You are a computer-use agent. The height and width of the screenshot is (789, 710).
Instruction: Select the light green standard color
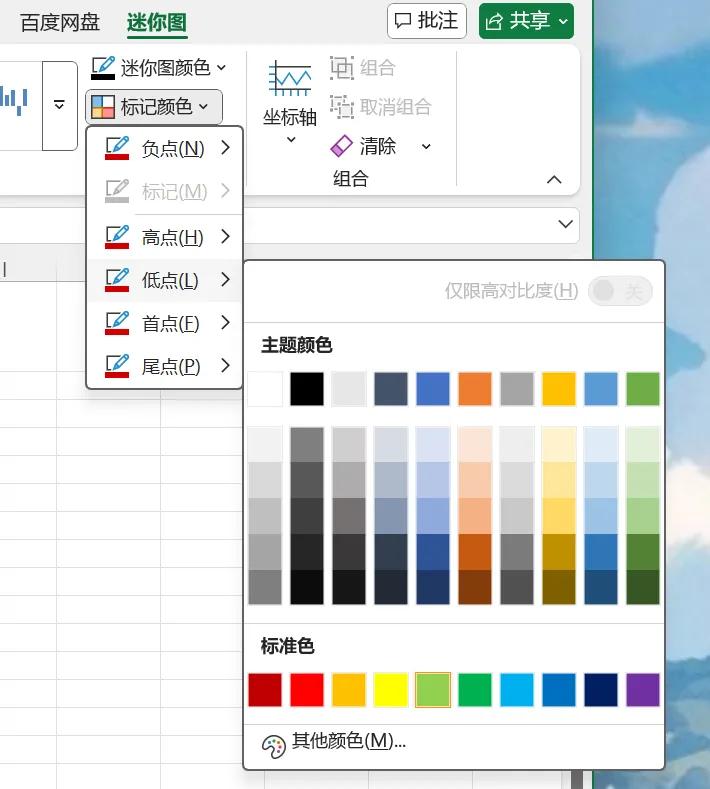tap(433, 690)
